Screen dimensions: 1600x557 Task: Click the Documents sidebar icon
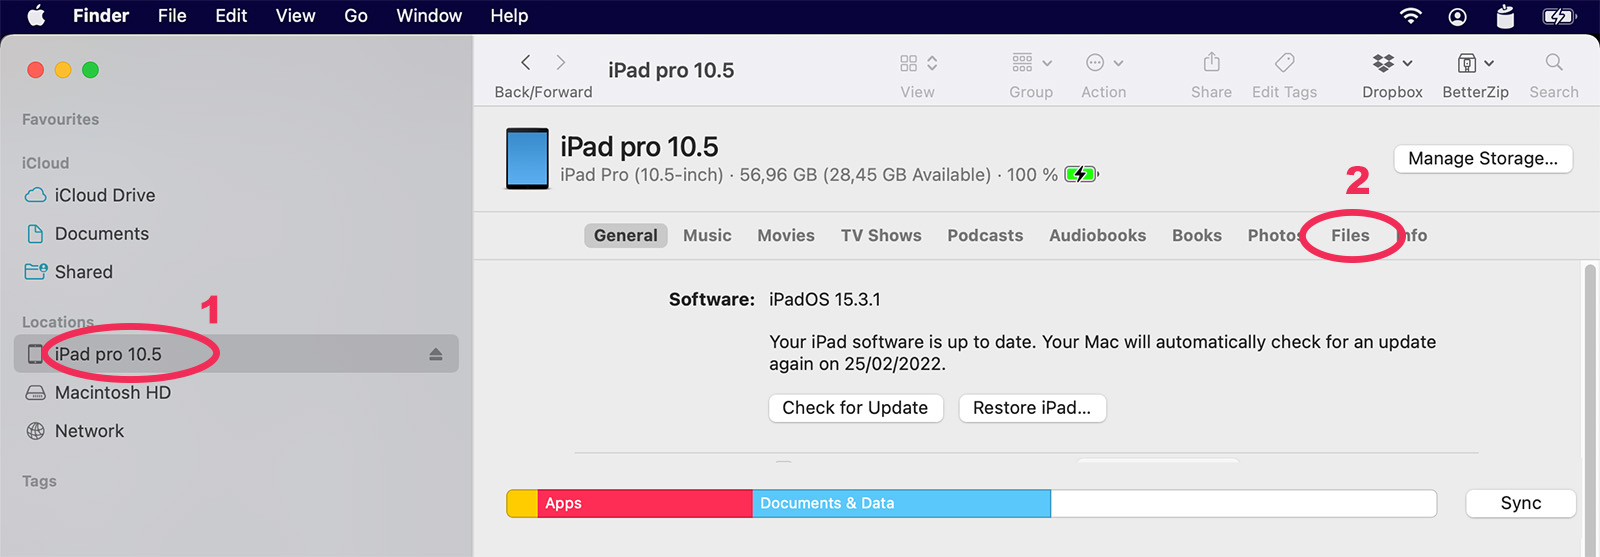(35, 234)
